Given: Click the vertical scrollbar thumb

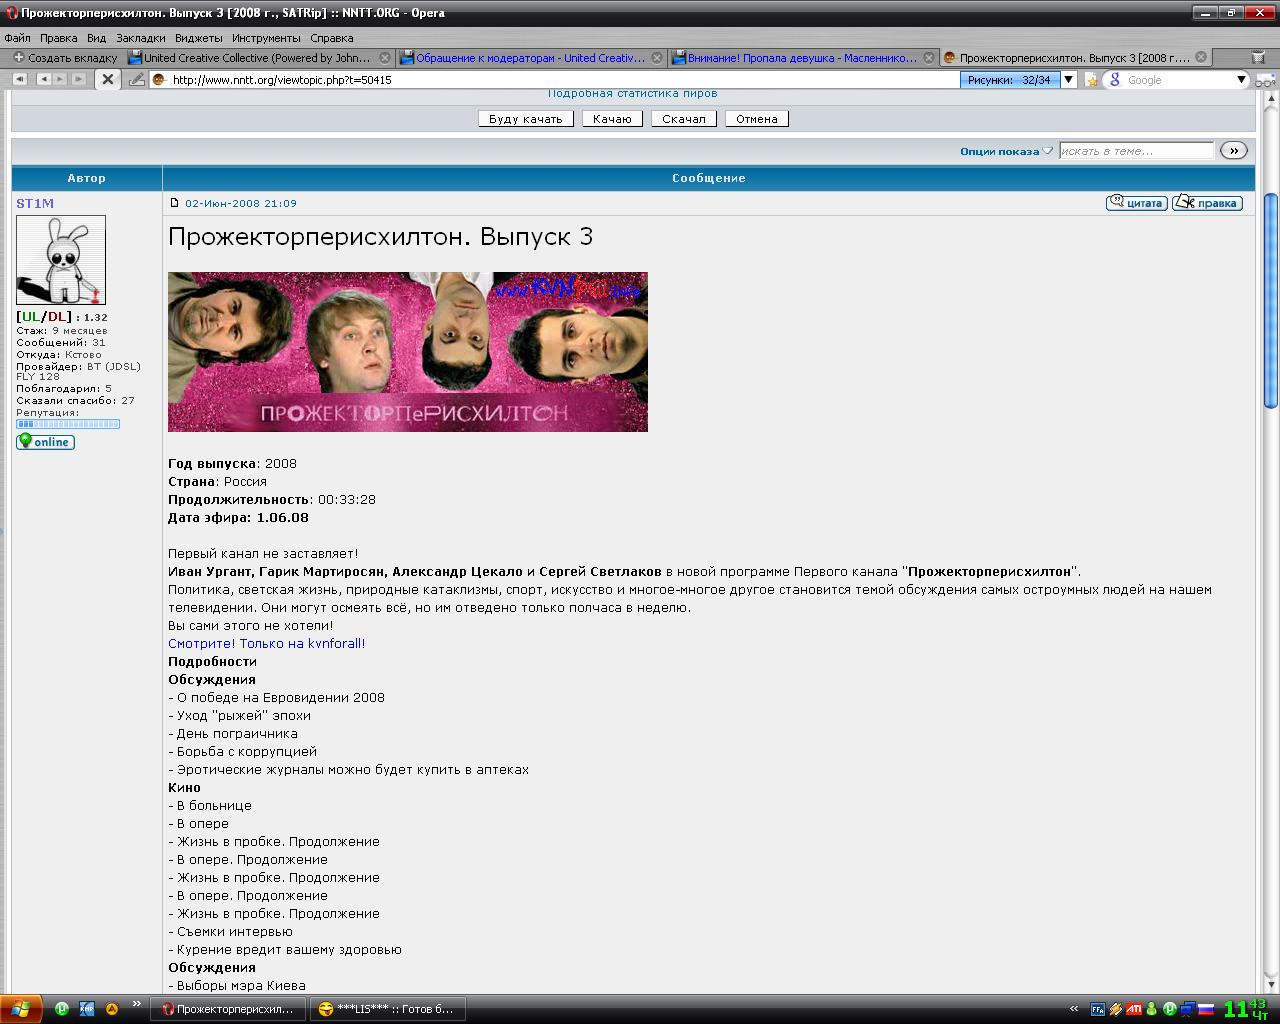Looking at the screenshot, I should coord(1271,300).
